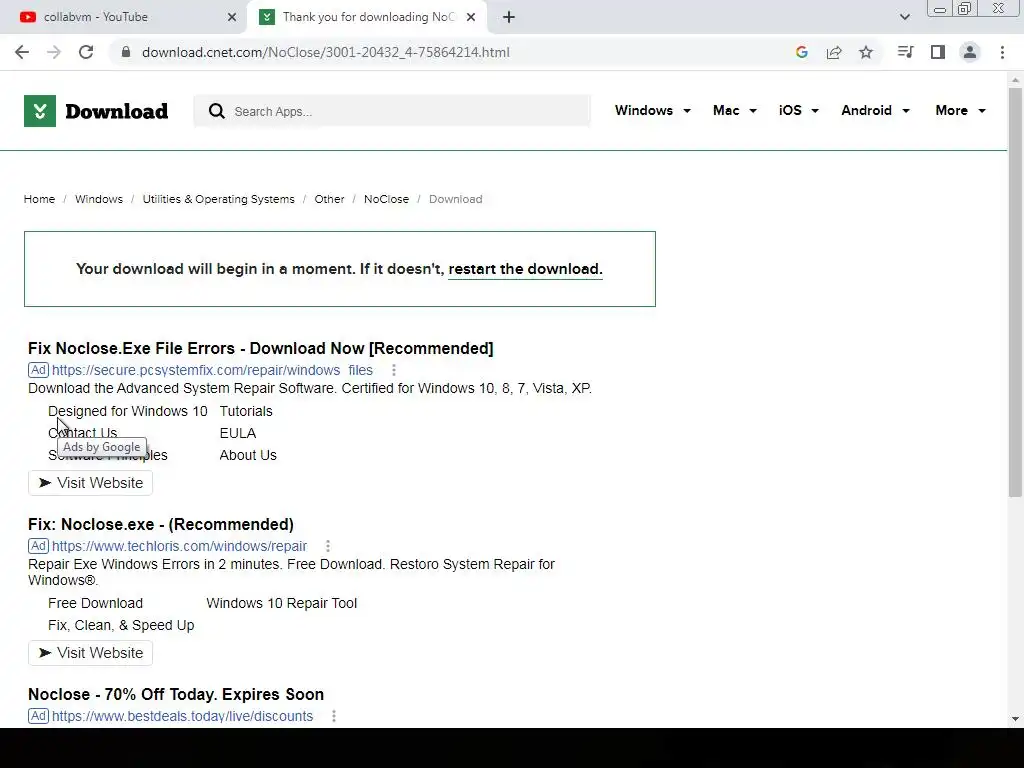Open Fix, Clean, & Speed Up link

click(121, 626)
